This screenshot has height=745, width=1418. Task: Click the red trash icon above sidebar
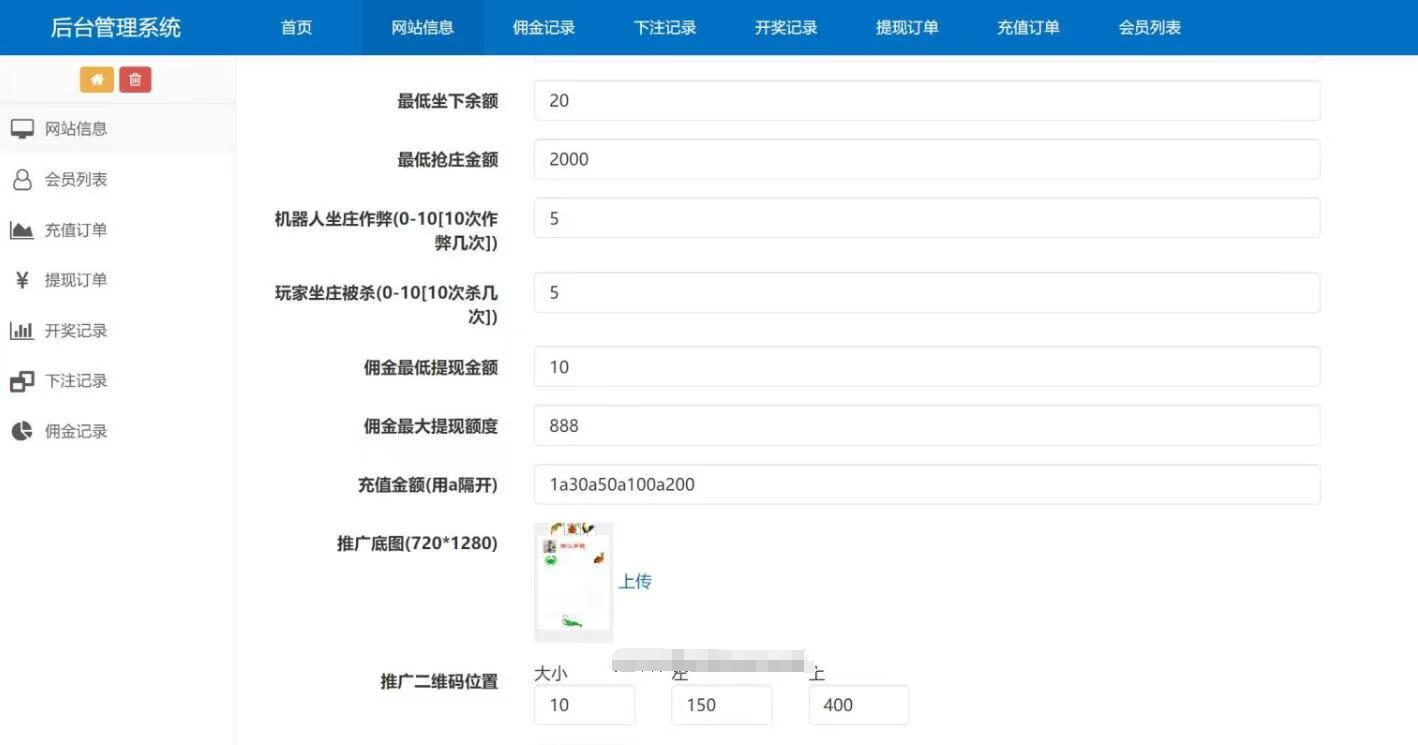[135, 78]
